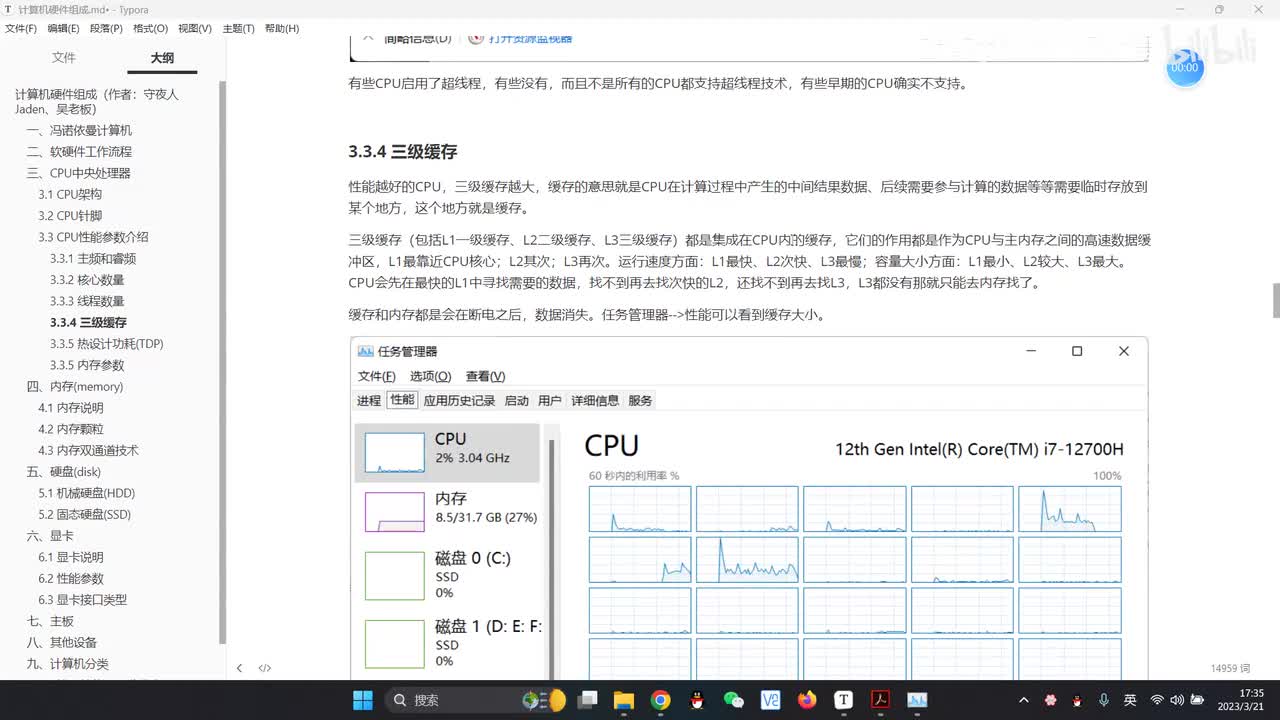The image size is (1280, 720).
Task: Open the blue VE app on taskbar
Action: 770,700
